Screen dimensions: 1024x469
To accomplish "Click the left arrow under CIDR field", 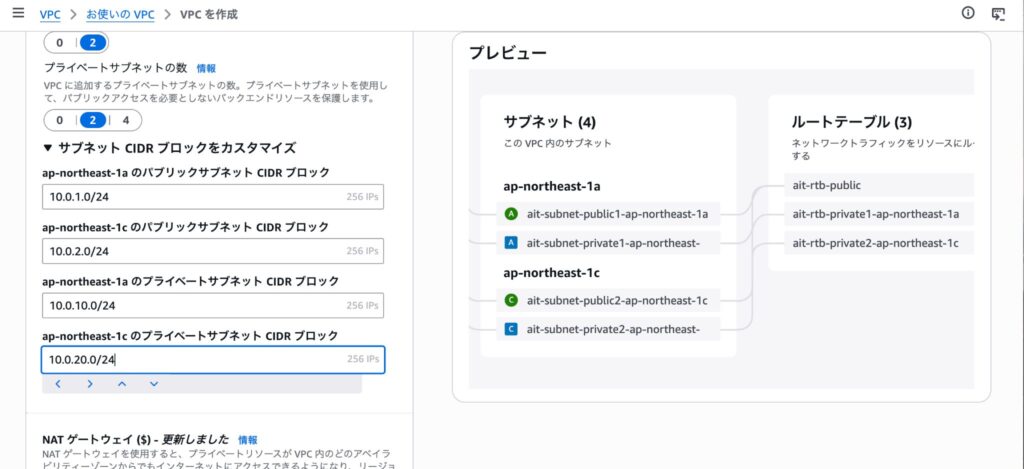I will (58, 384).
